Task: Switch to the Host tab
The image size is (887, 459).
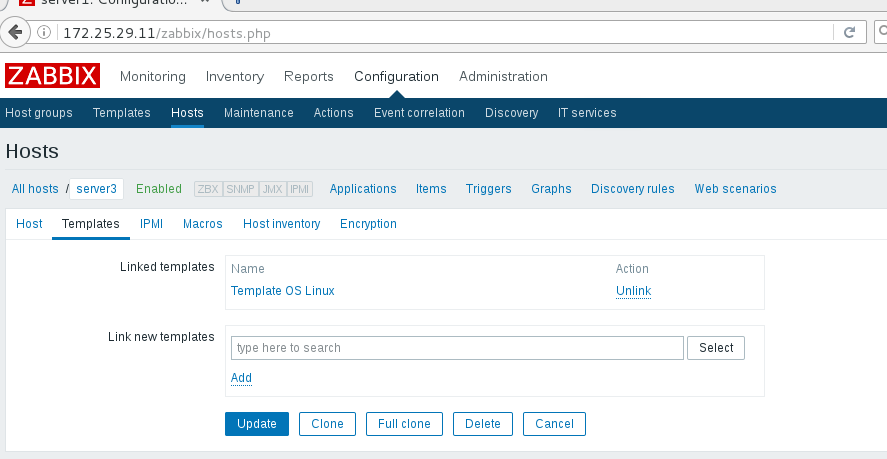Action: pos(29,224)
